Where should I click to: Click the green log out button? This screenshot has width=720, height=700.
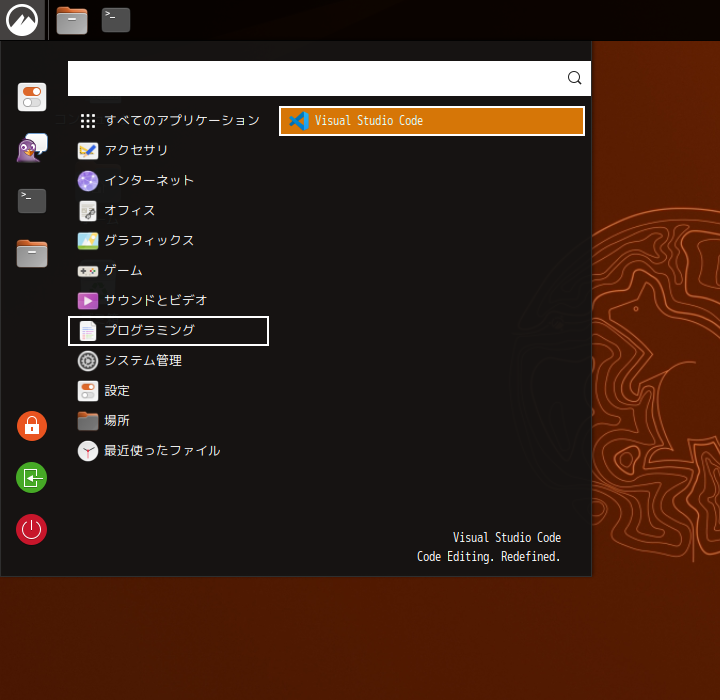[x=32, y=478]
